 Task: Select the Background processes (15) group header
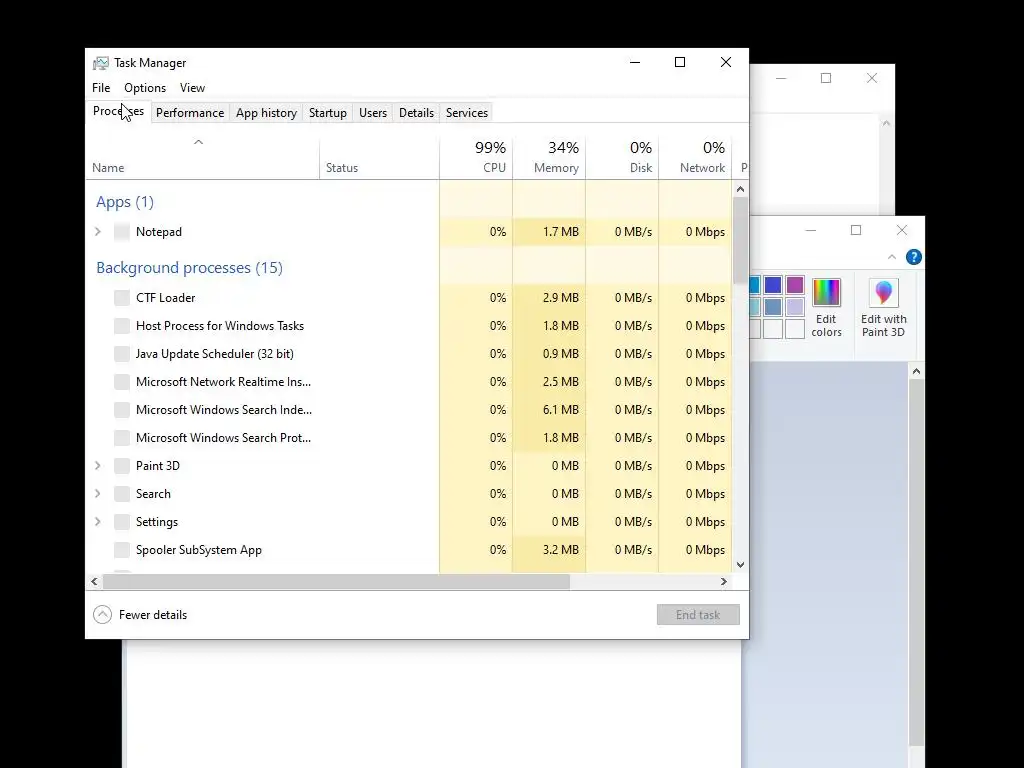[189, 268]
